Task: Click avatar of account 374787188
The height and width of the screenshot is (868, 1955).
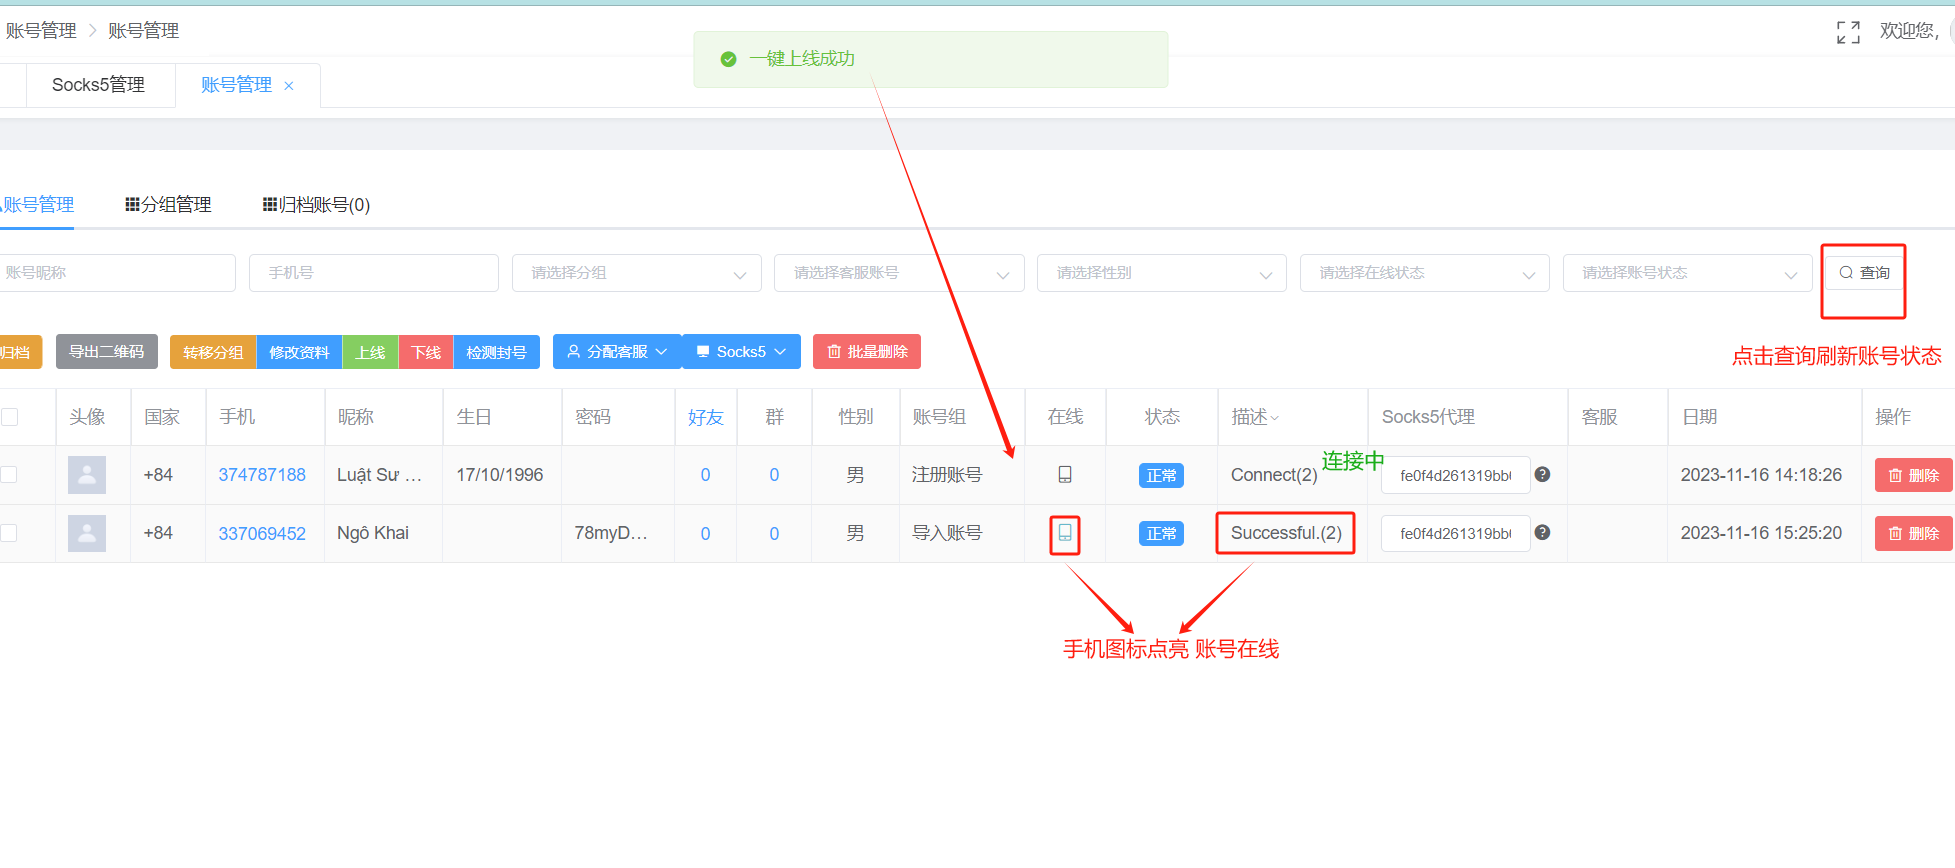Action: tap(87, 475)
